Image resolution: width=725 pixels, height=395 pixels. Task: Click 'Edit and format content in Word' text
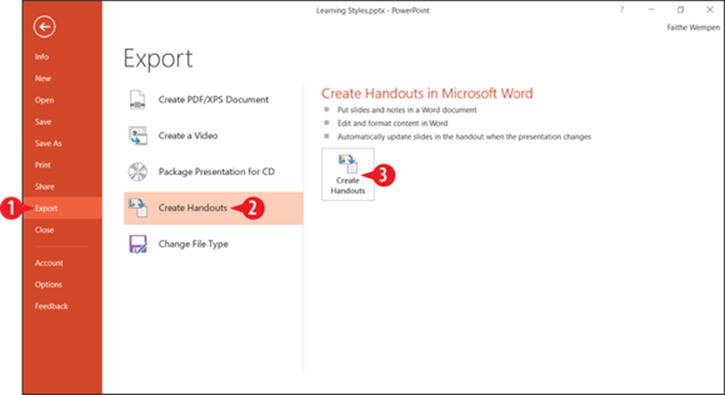(393, 123)
